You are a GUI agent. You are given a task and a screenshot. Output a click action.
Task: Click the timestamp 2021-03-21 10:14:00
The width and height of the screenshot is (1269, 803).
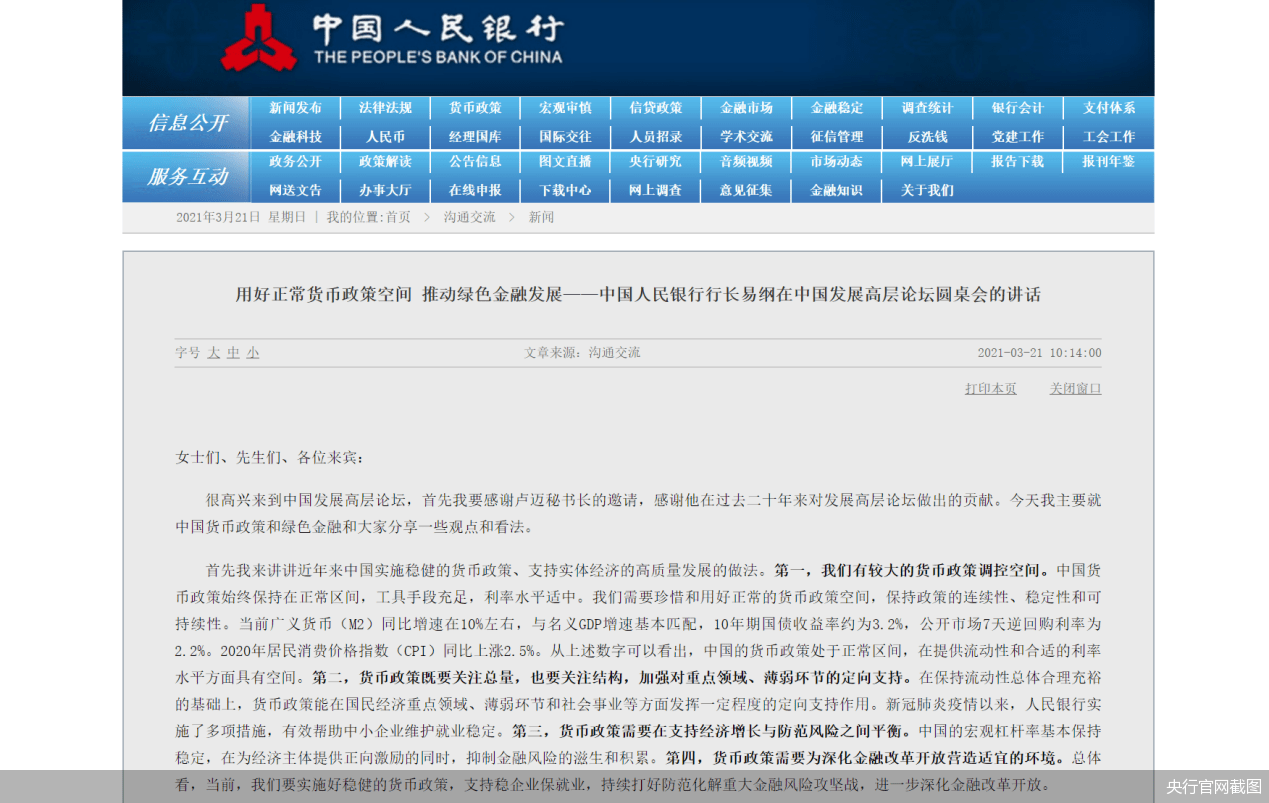(x=1039, y=353)
